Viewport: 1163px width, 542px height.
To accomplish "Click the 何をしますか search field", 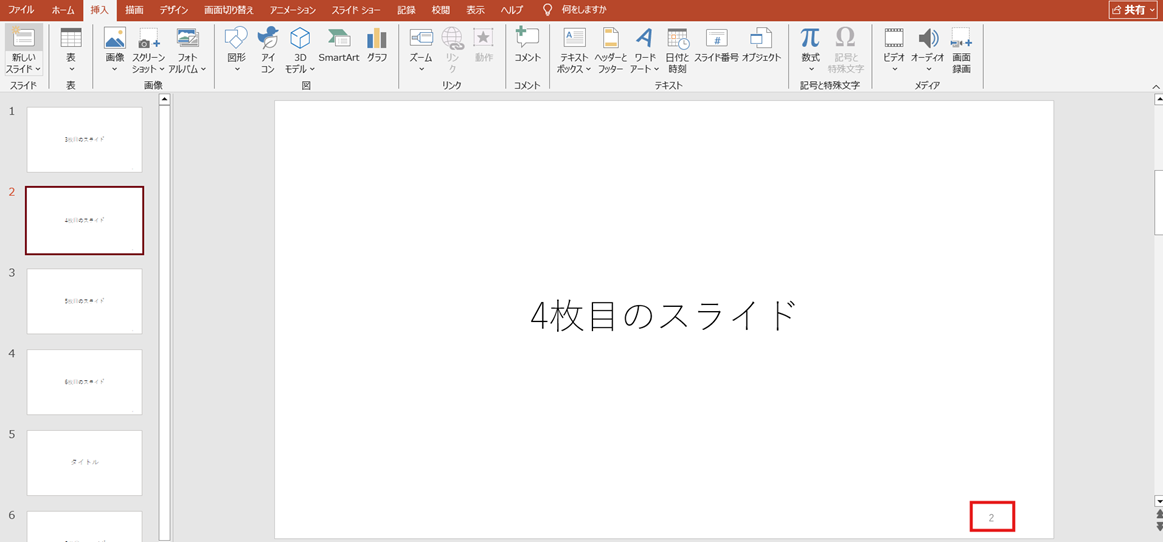I will tap(584, 10).
